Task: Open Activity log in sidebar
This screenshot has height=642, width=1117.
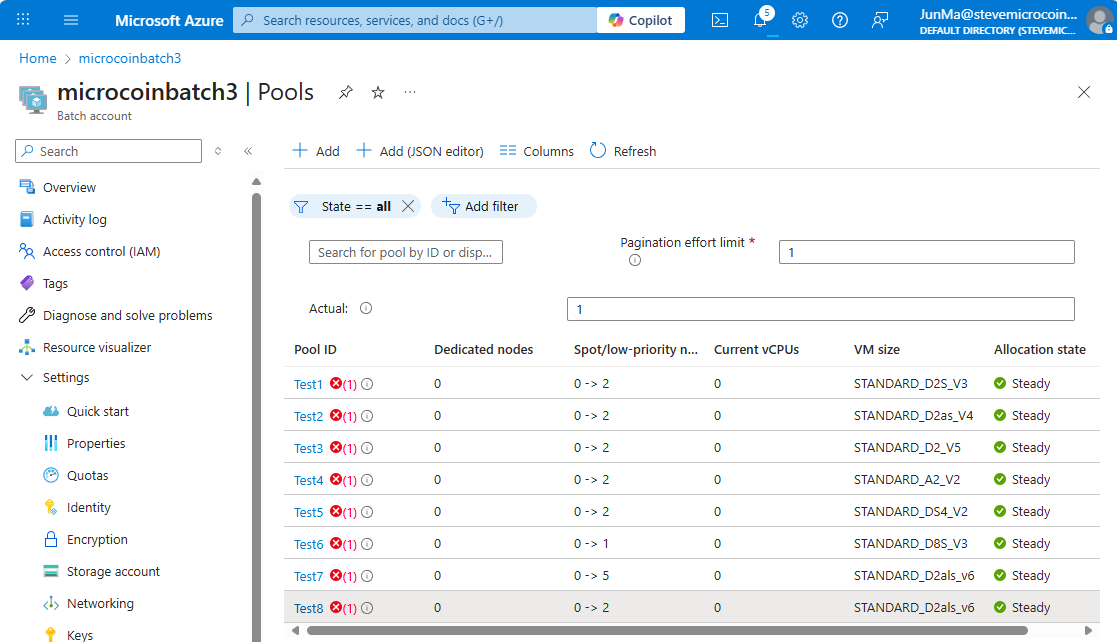Action: 75,219
